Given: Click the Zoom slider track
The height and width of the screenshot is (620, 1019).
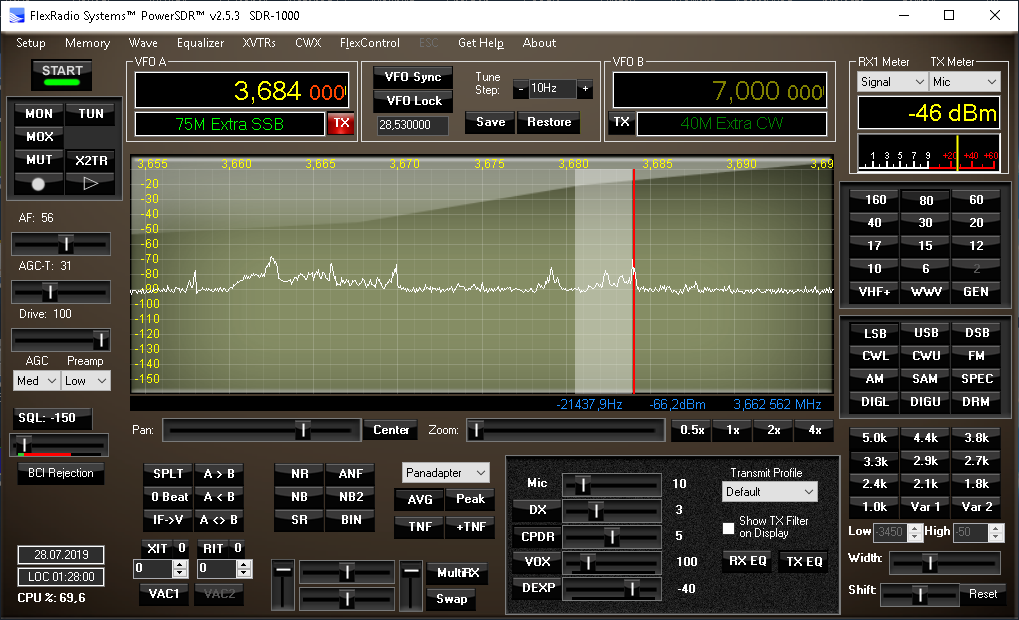Looking at the screenshot, I should click(565, 430).
